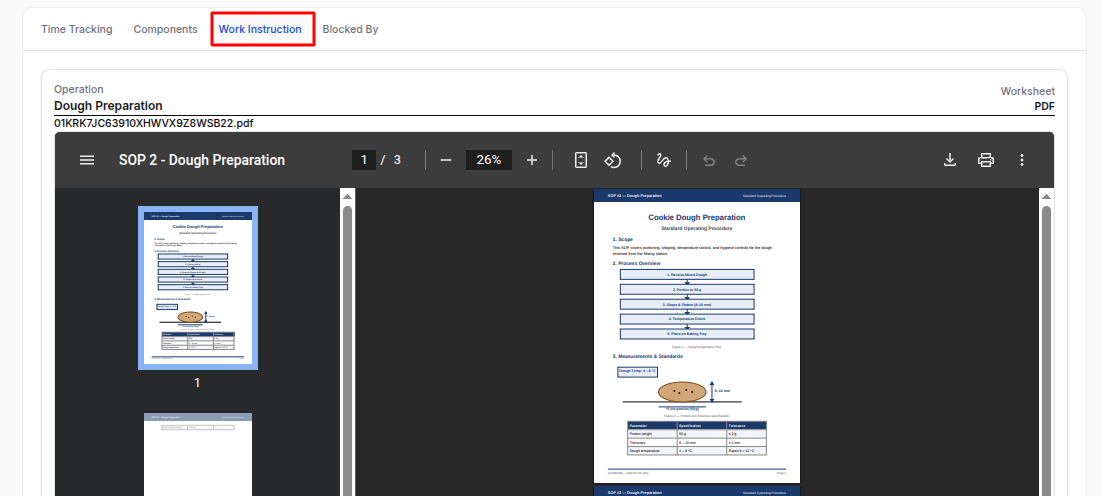Click the thumbnail panel scrollbar track

tap(347, 349)
